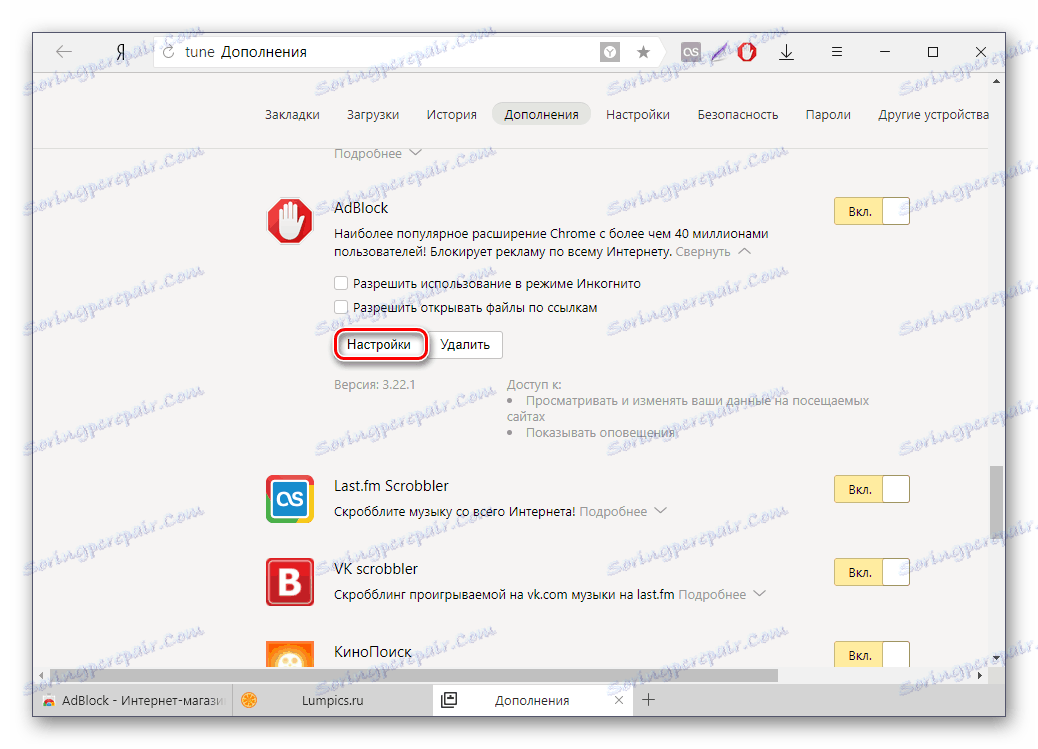Click the horizontal scrollbar thumb
Viewport: 1038px width, 749px height.
[414, 675]
